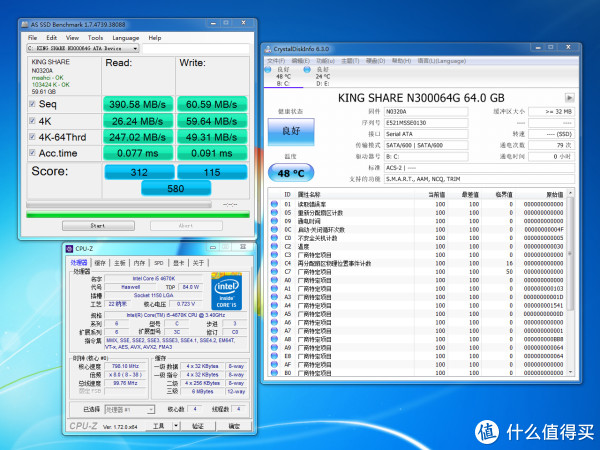The height and width of the screenshot is (450, 600).
Task: Open the Help menu in AS SSD Benchmark
Action: click(155, 38)
